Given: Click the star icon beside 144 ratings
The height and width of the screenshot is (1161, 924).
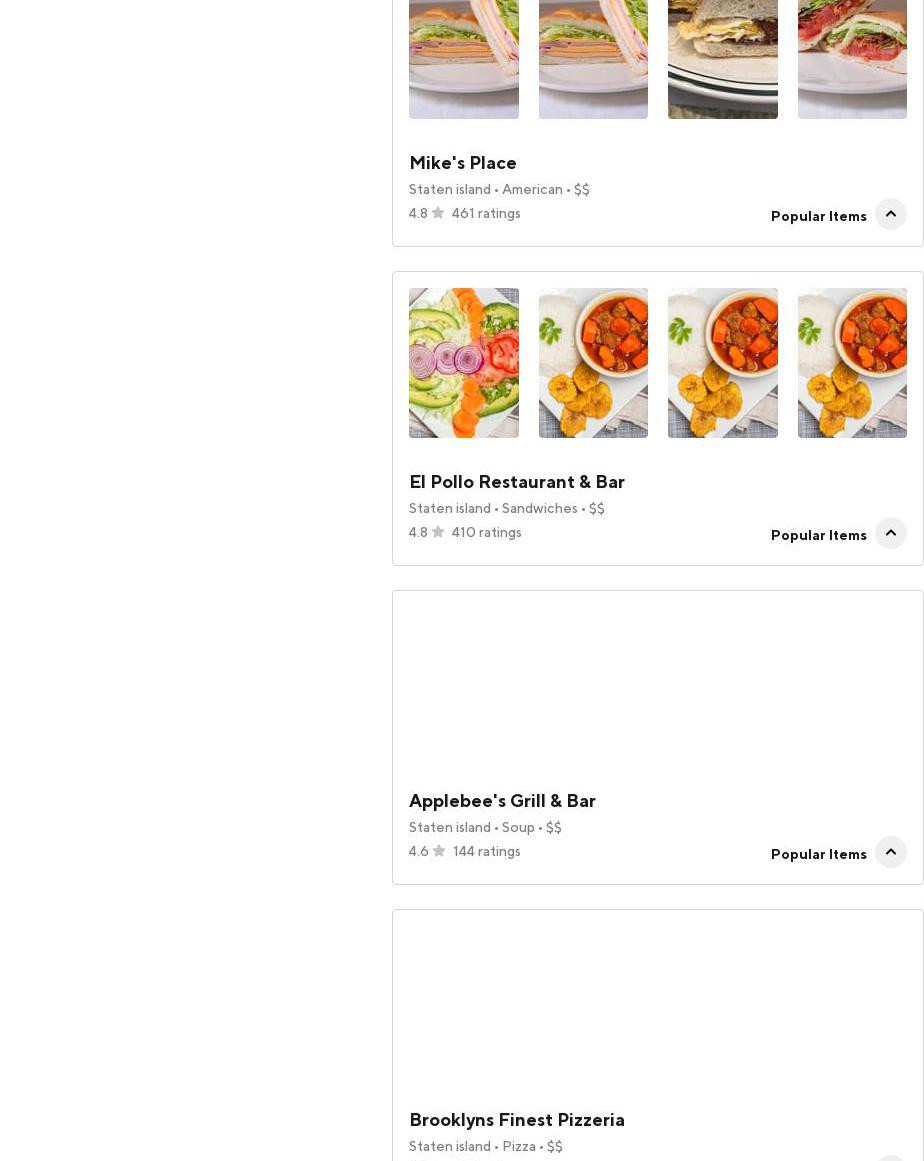Looking at the screenshot, I should tap(439, 851).
